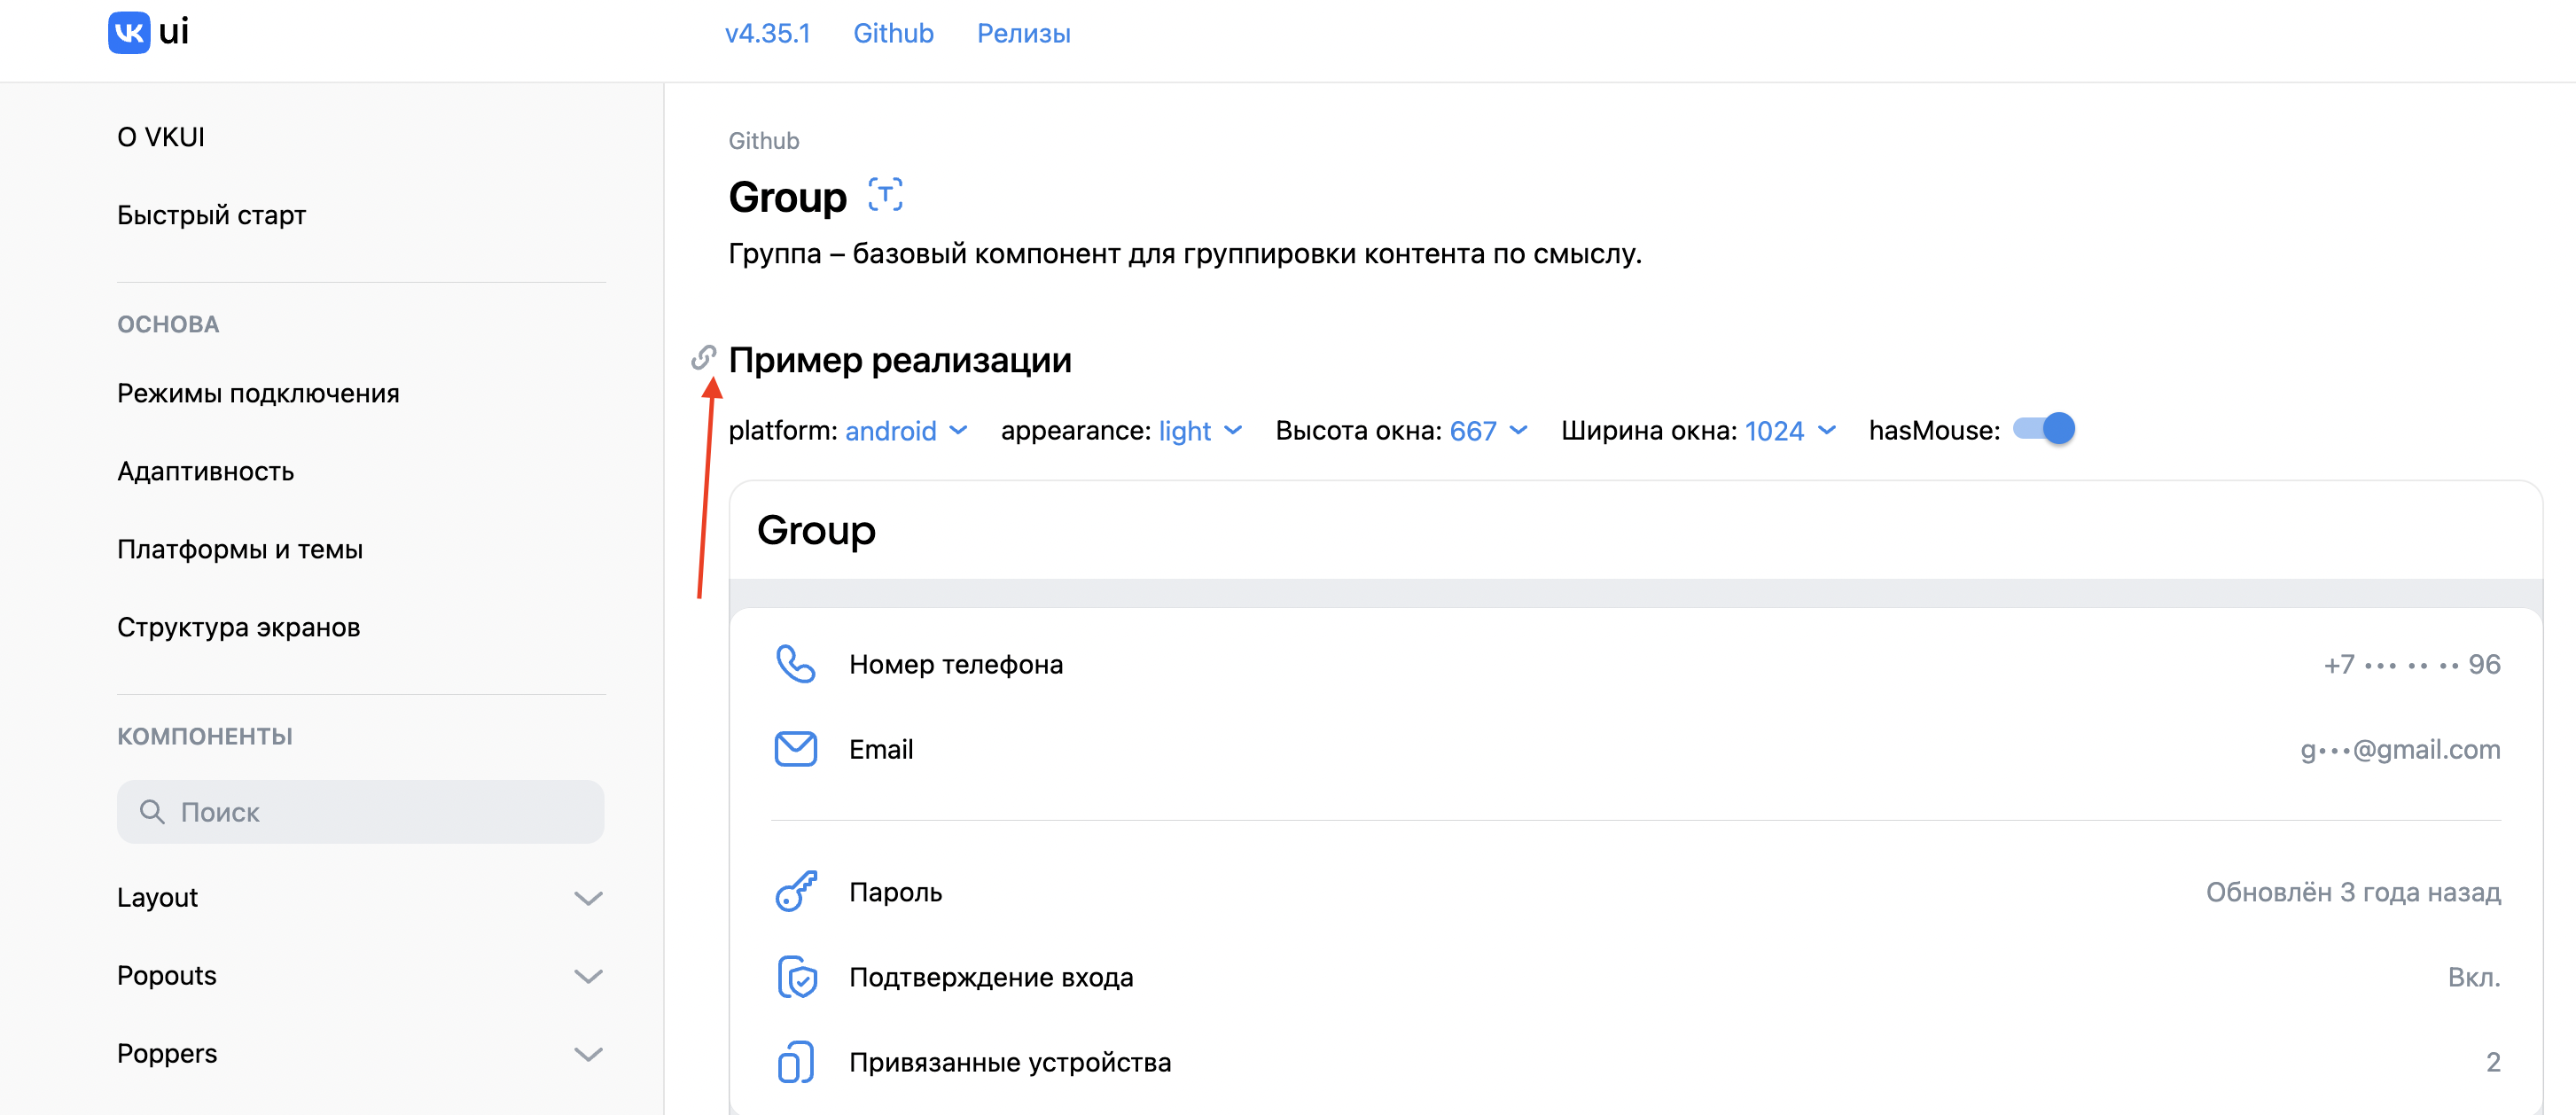The height and width of the screenshot is (1115, 2576).
Task: Click the phone icon for Номер телефона
Action: coord(795,664)
